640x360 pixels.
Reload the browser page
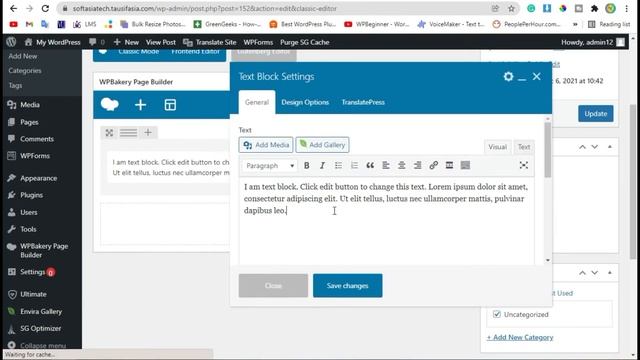tap(45, 8)
